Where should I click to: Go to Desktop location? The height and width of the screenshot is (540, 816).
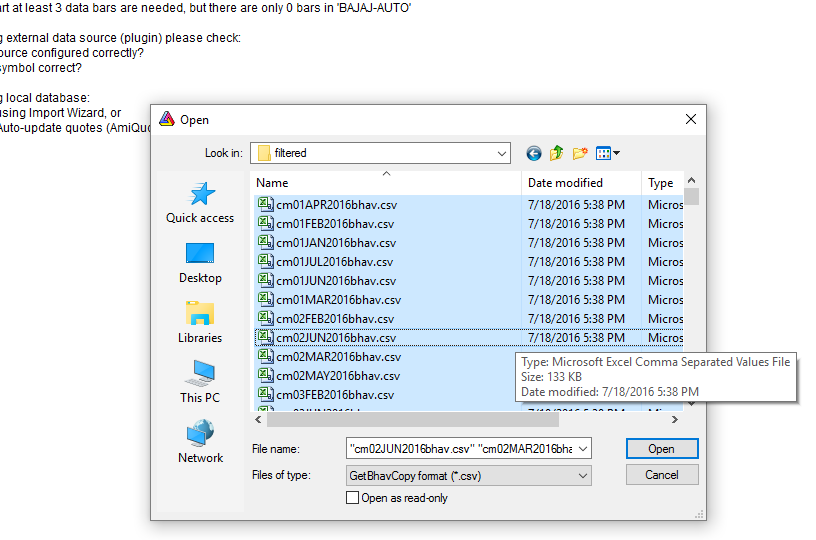click(200, 263)
